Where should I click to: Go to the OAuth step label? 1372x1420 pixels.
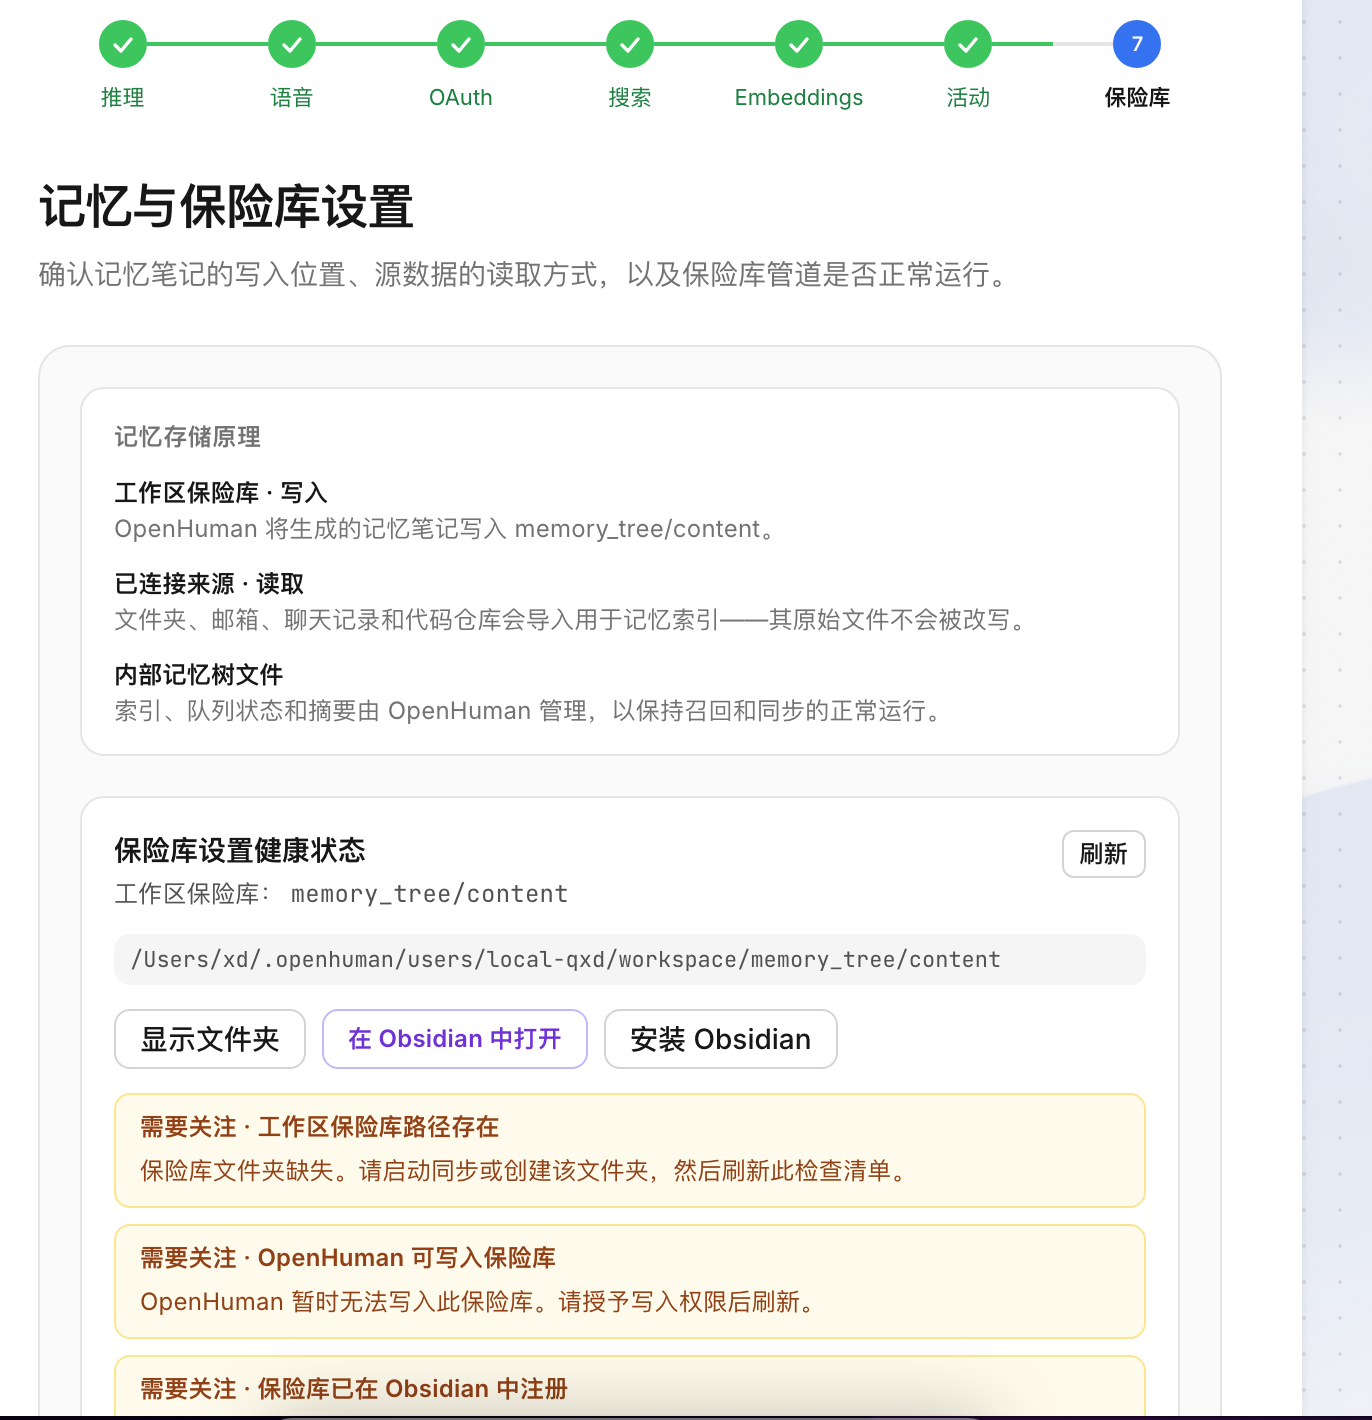[x=461, y=97]
